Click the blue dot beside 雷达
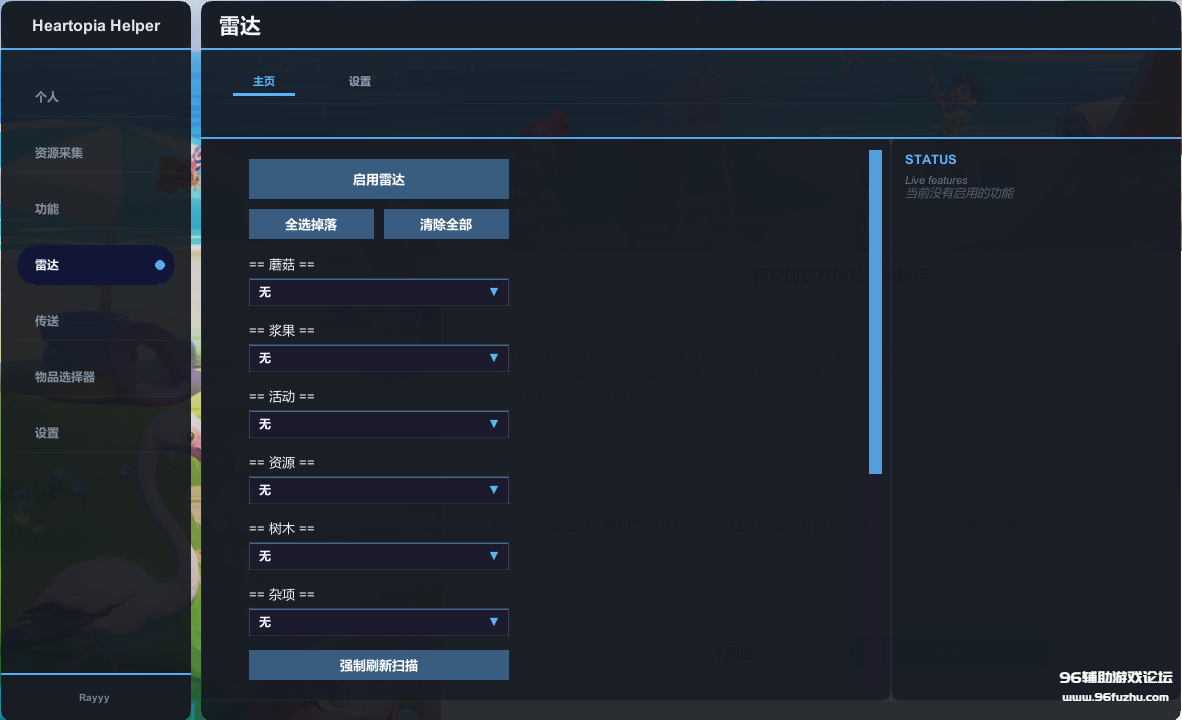Screen dimensions: 1182x720 click(160, 265)
